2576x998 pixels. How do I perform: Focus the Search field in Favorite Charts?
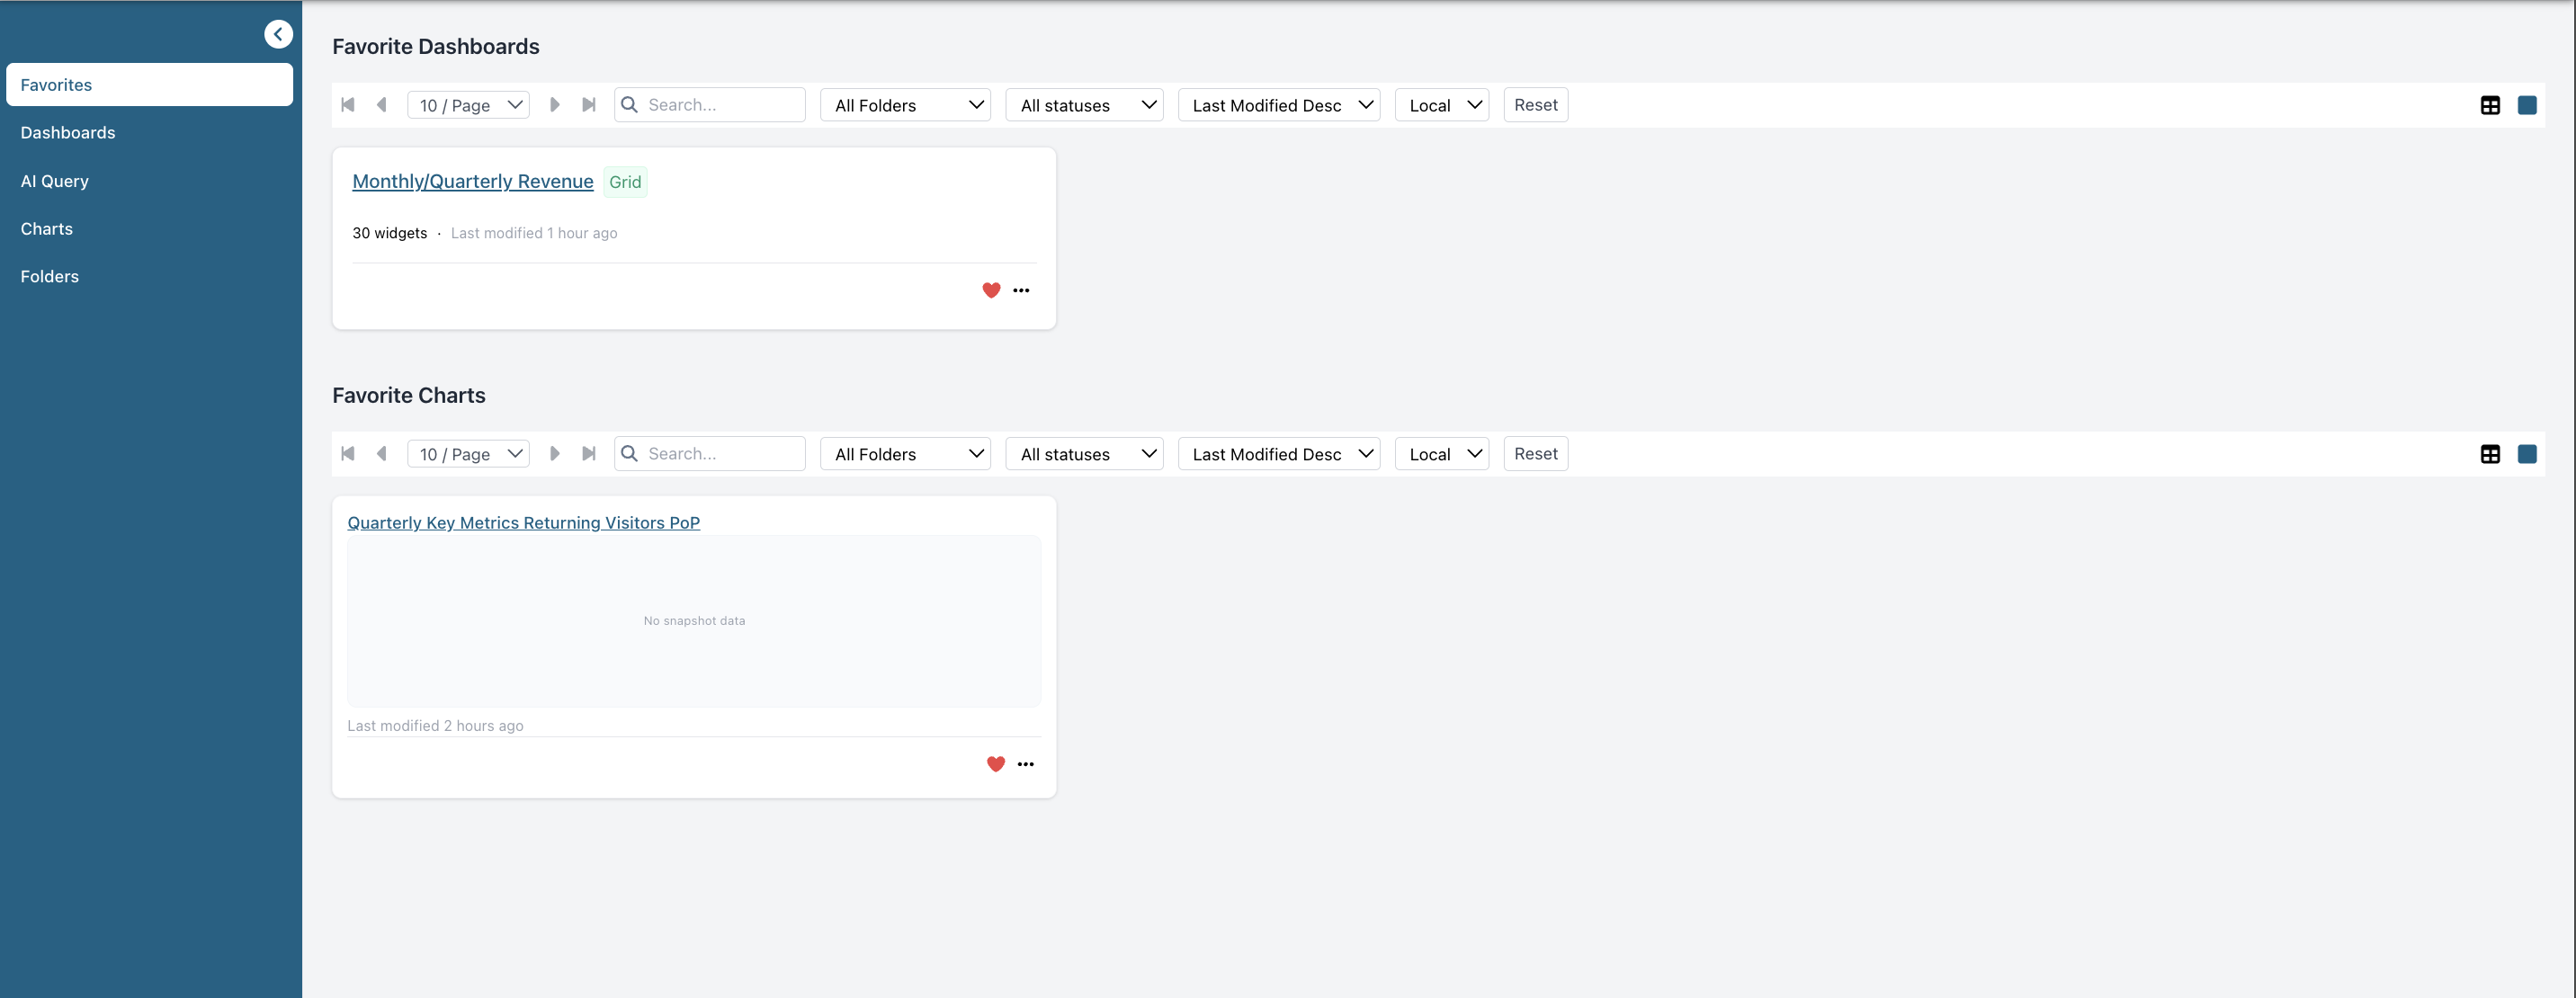click(x=710, y=454)
